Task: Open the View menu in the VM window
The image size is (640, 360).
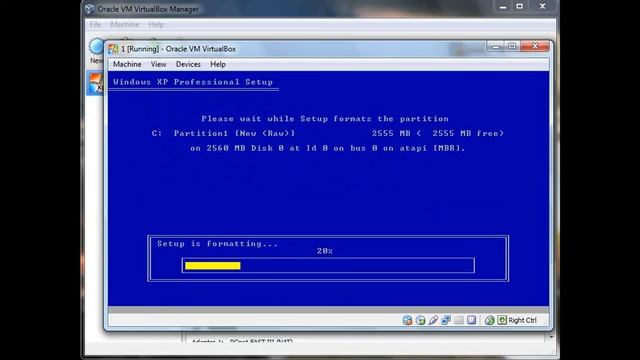Action: click(158, 64)
